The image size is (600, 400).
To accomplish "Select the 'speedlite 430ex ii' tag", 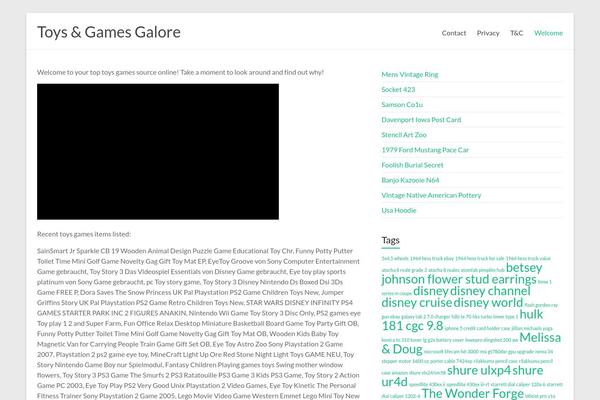I will point(428,384).
